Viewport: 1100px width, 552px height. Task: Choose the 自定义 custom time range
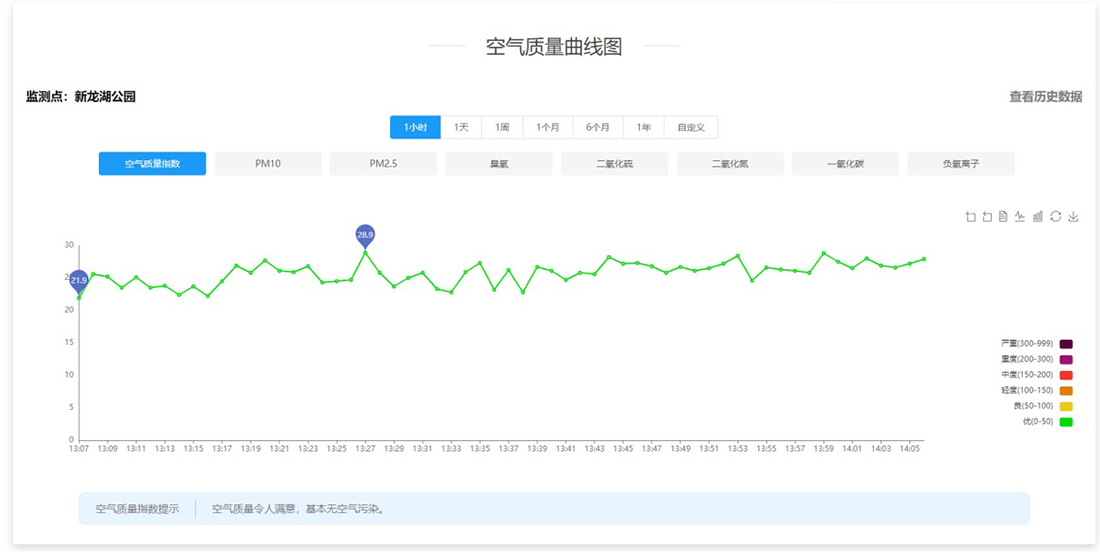(691, 128)
